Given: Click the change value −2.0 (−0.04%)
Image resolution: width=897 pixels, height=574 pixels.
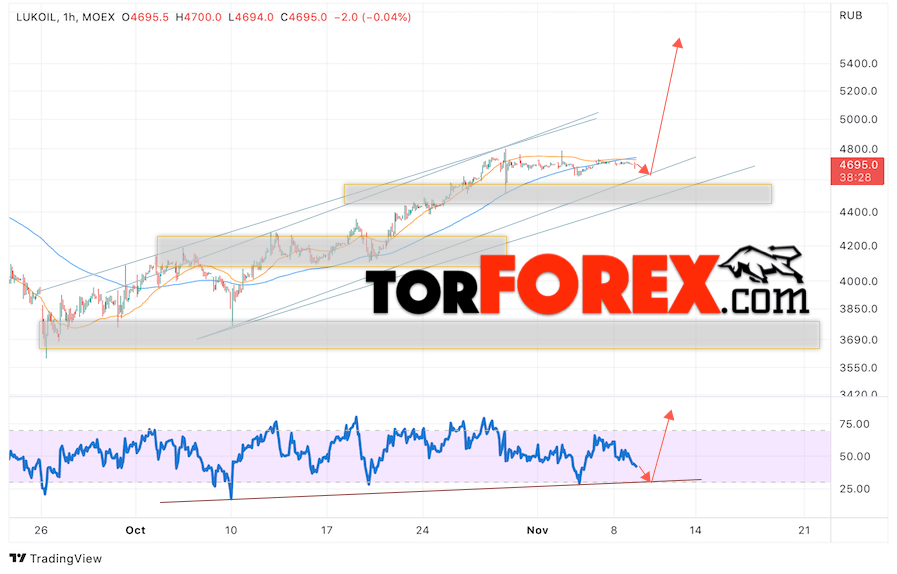Looking at the screenshot, I should (372, 17).
